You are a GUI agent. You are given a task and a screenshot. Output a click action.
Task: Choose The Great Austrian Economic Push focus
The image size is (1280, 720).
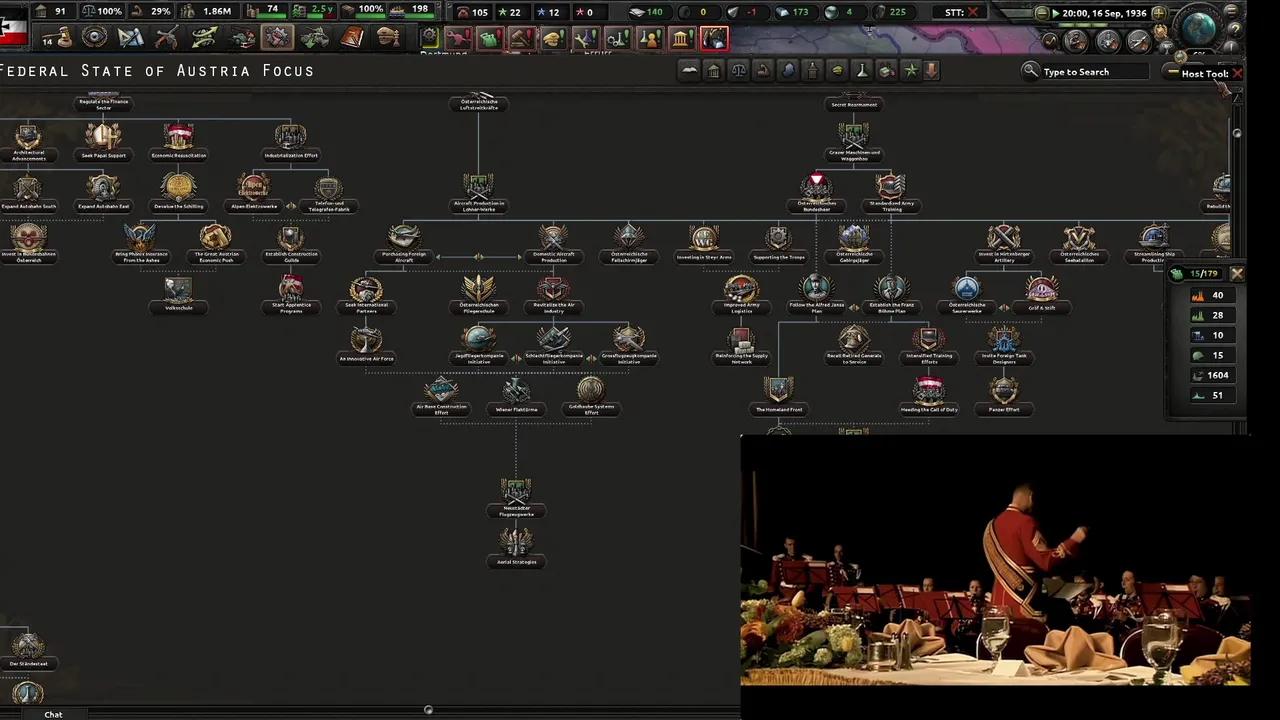coord(215,243)
